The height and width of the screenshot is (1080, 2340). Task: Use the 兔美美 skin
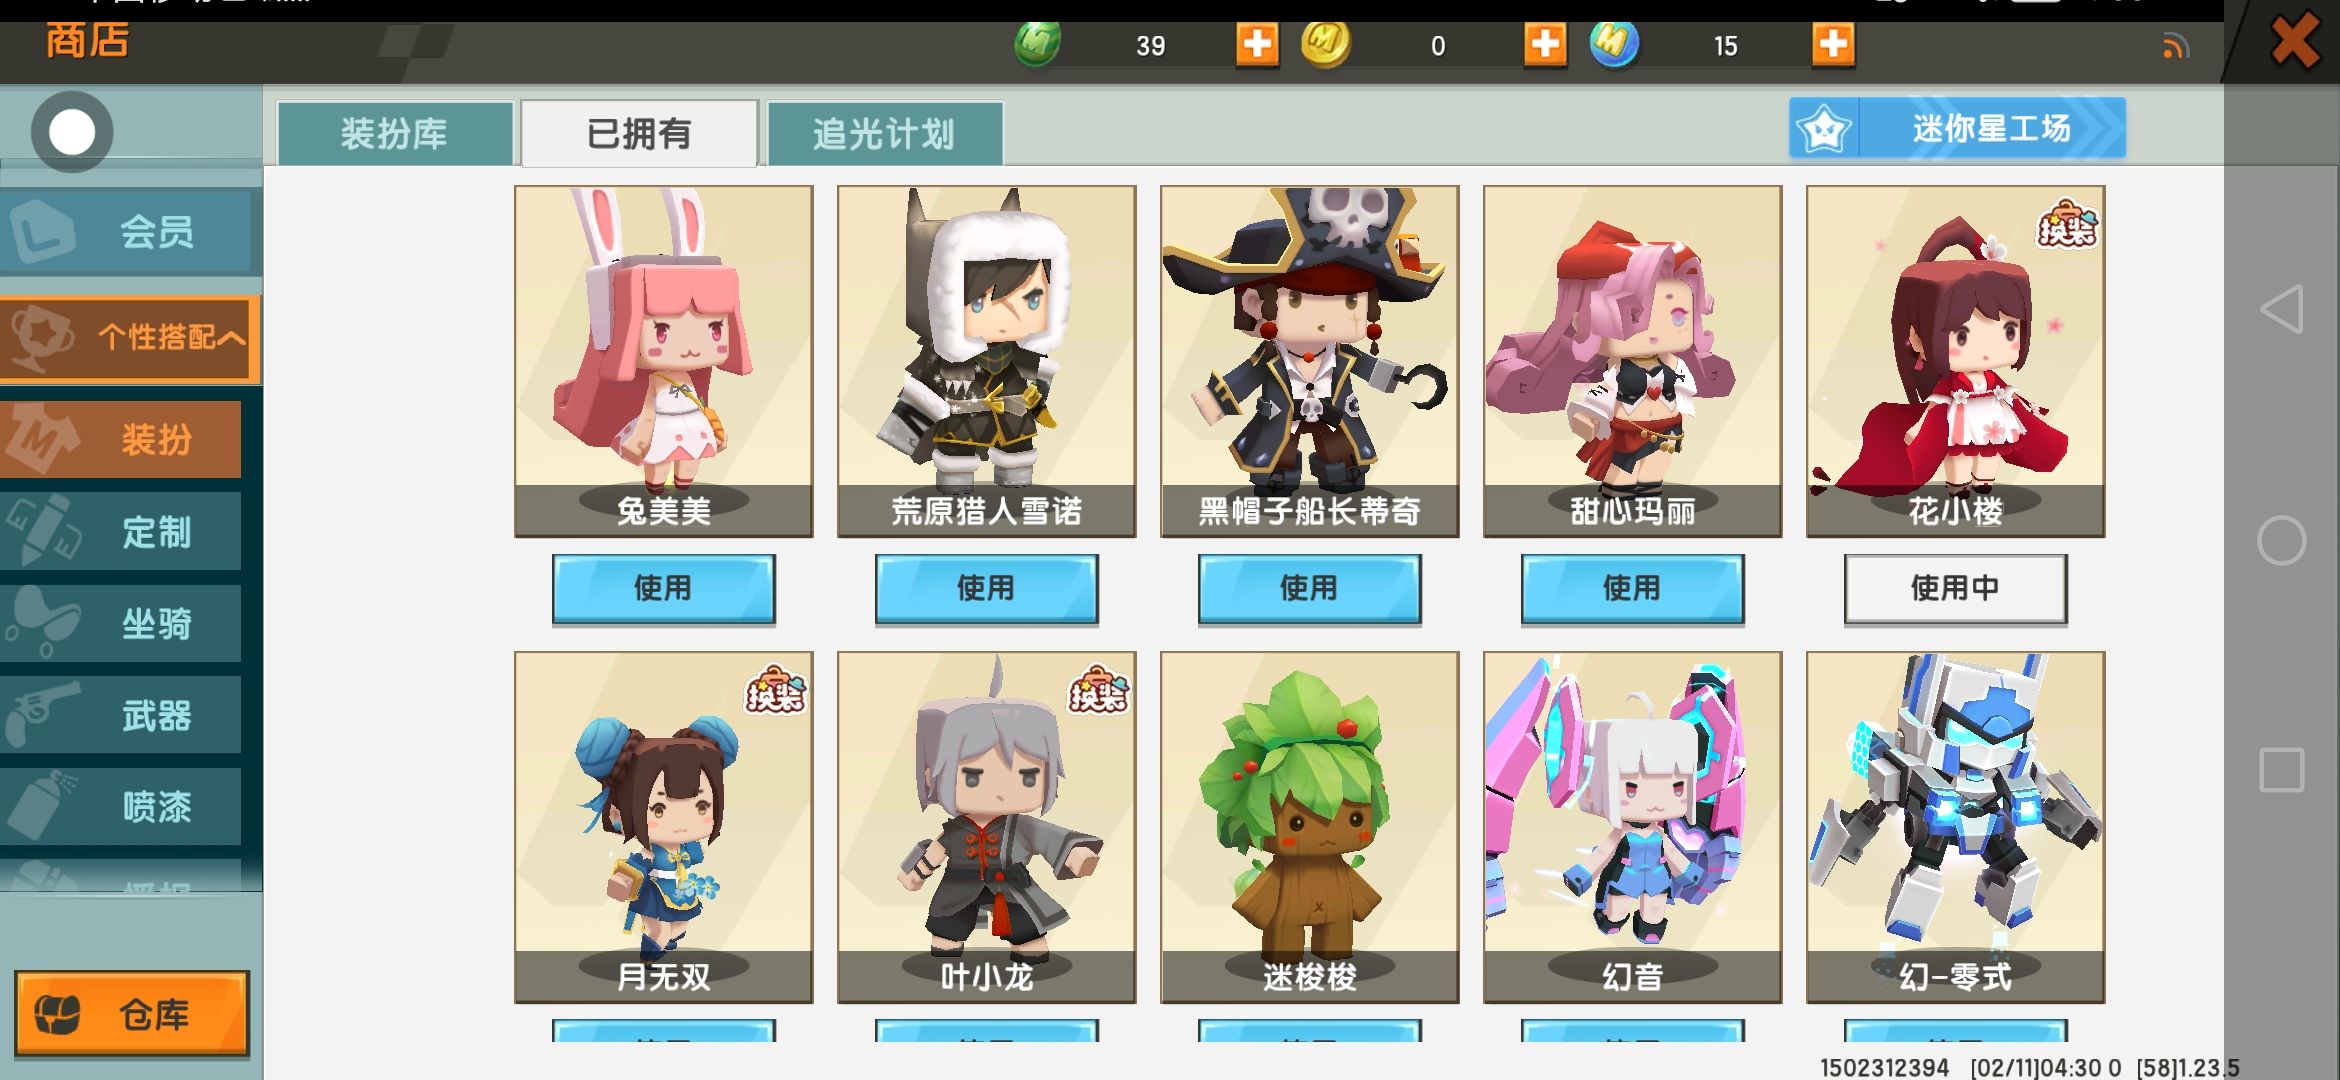[663, 588]
